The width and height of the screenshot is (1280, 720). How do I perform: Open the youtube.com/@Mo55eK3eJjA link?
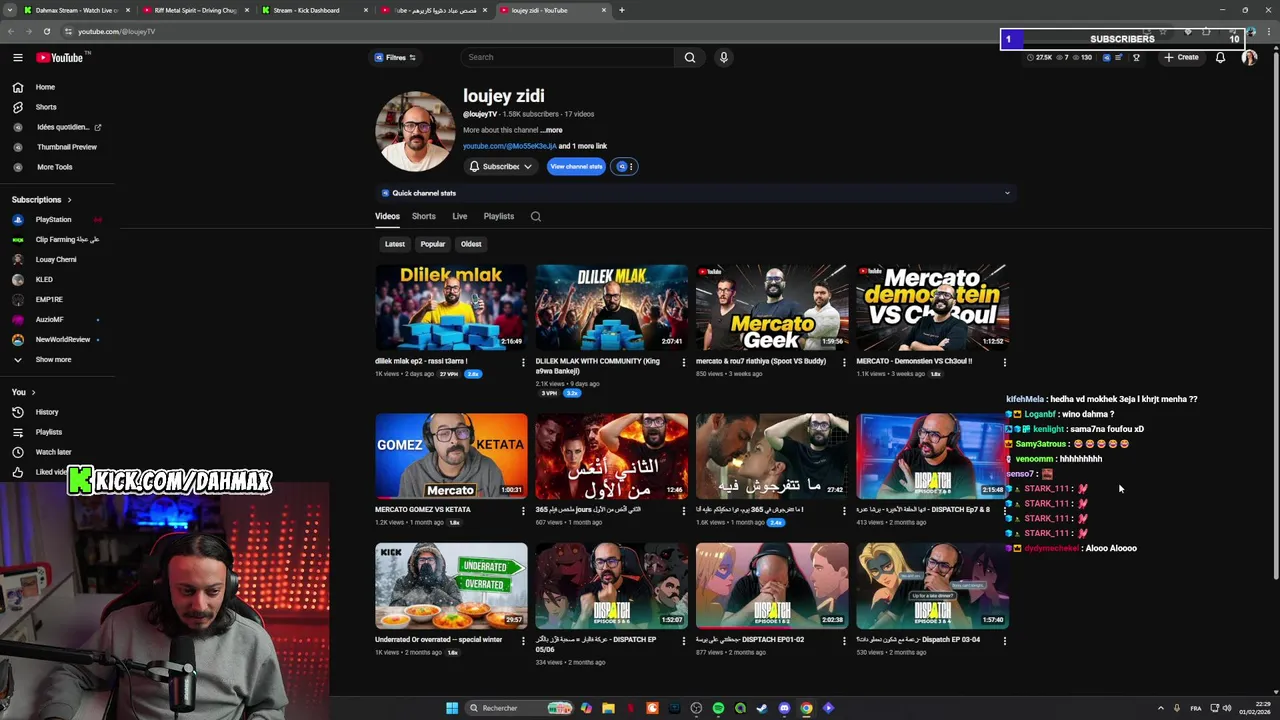510,146
